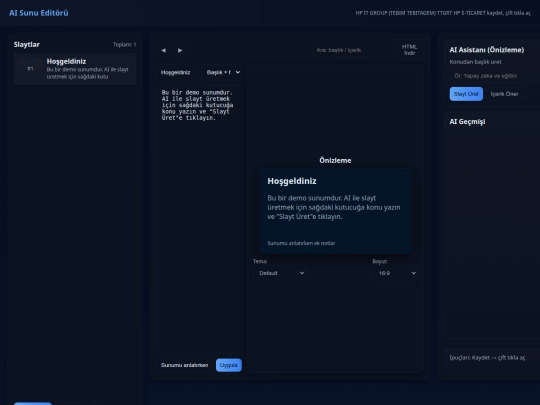The width and height of the screenshot is (540, 405).
Task: Focus the slide search field
Action: point(353,50)
